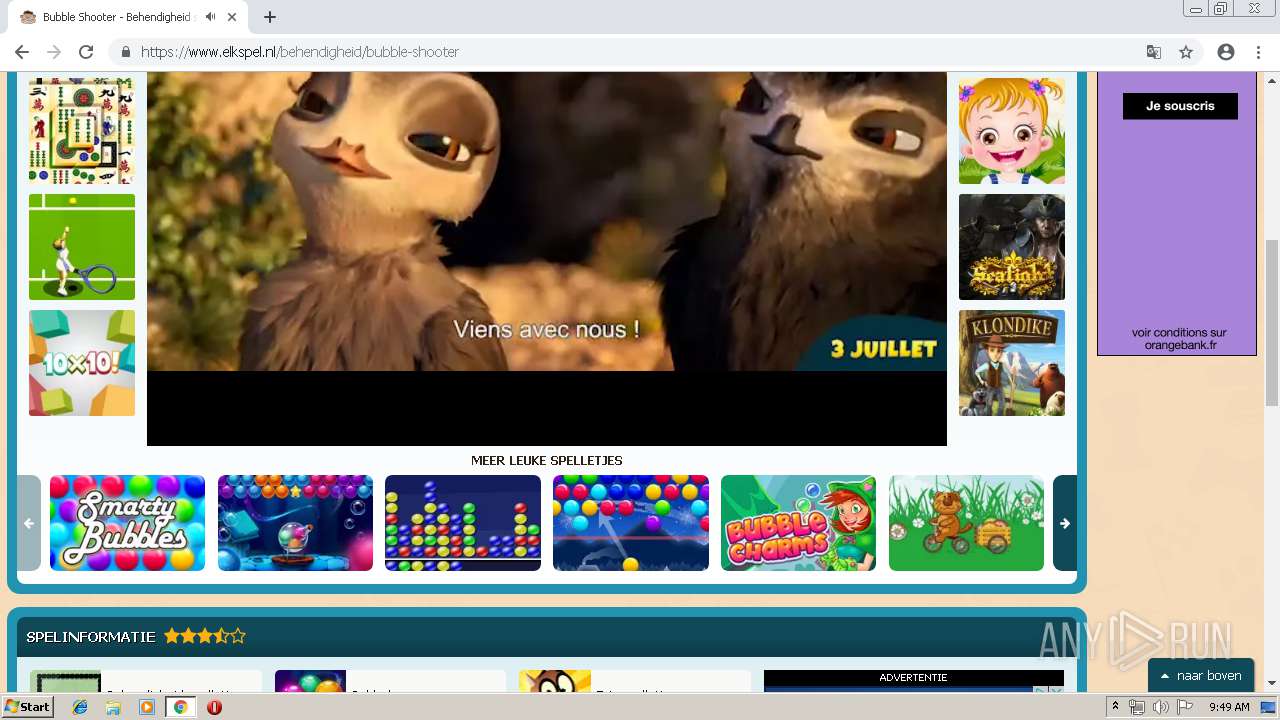
Task: Switch to Chrome taskbar button
Action: [x=180, y=707]
